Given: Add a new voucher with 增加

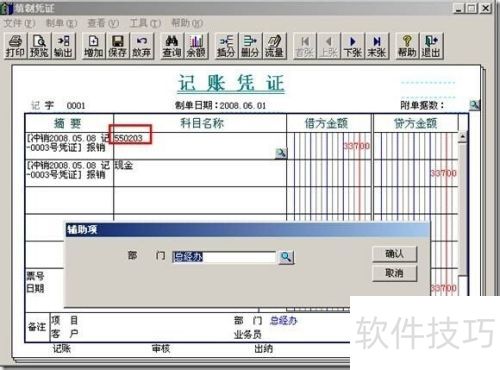Looking at the screenshot, I should point(94,46).
